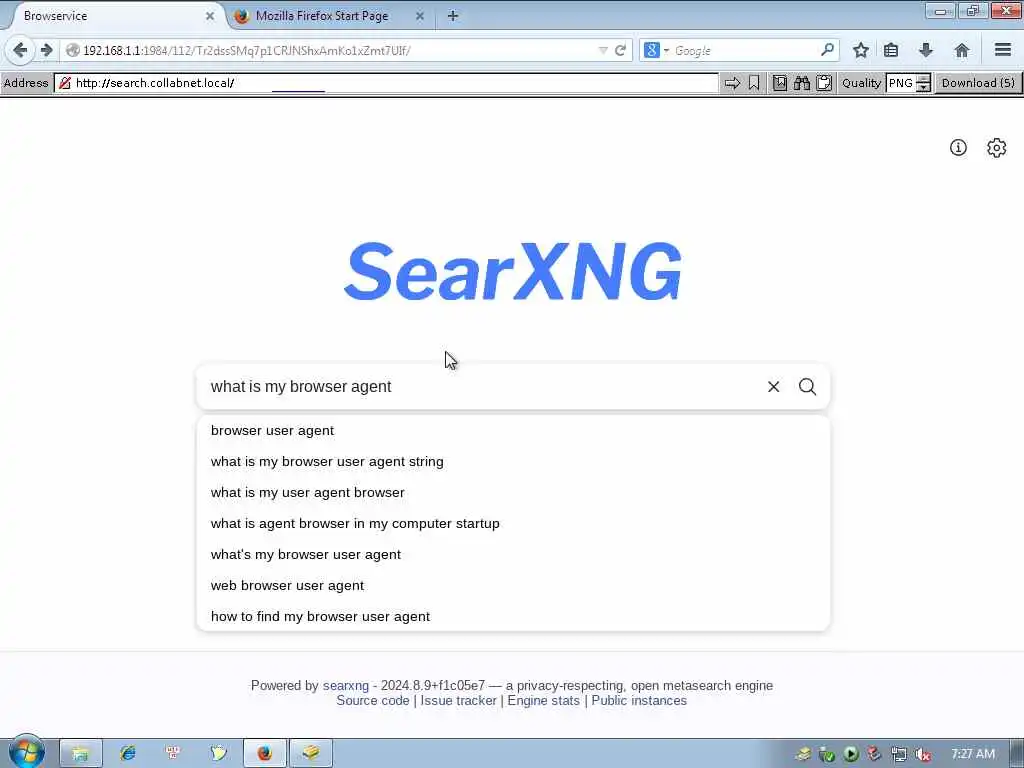
Task: Open the Public instances link
Action: click(x=639, y=701)
